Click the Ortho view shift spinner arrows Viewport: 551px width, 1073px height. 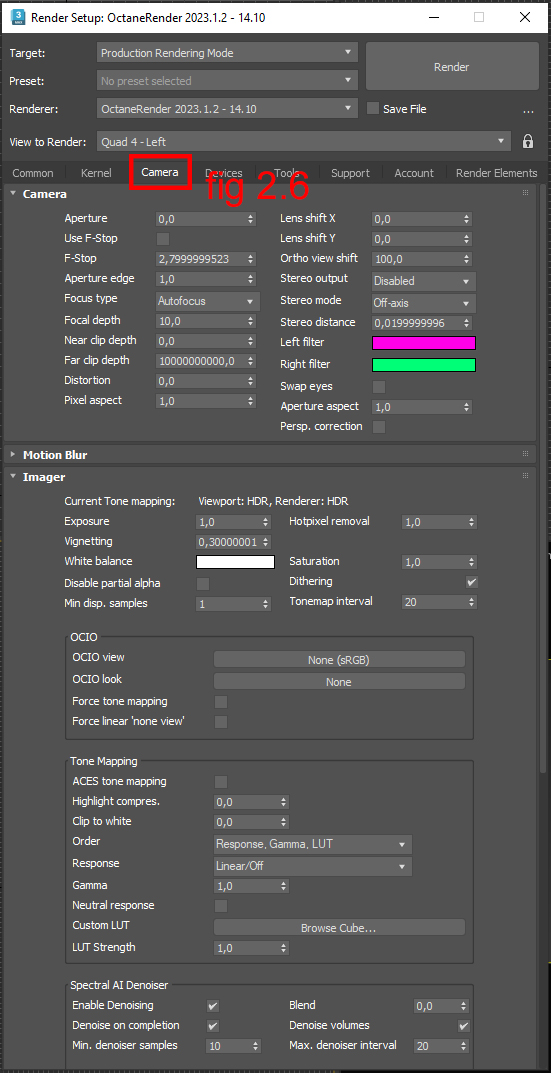pyautogui.click(x=466, y=259)
